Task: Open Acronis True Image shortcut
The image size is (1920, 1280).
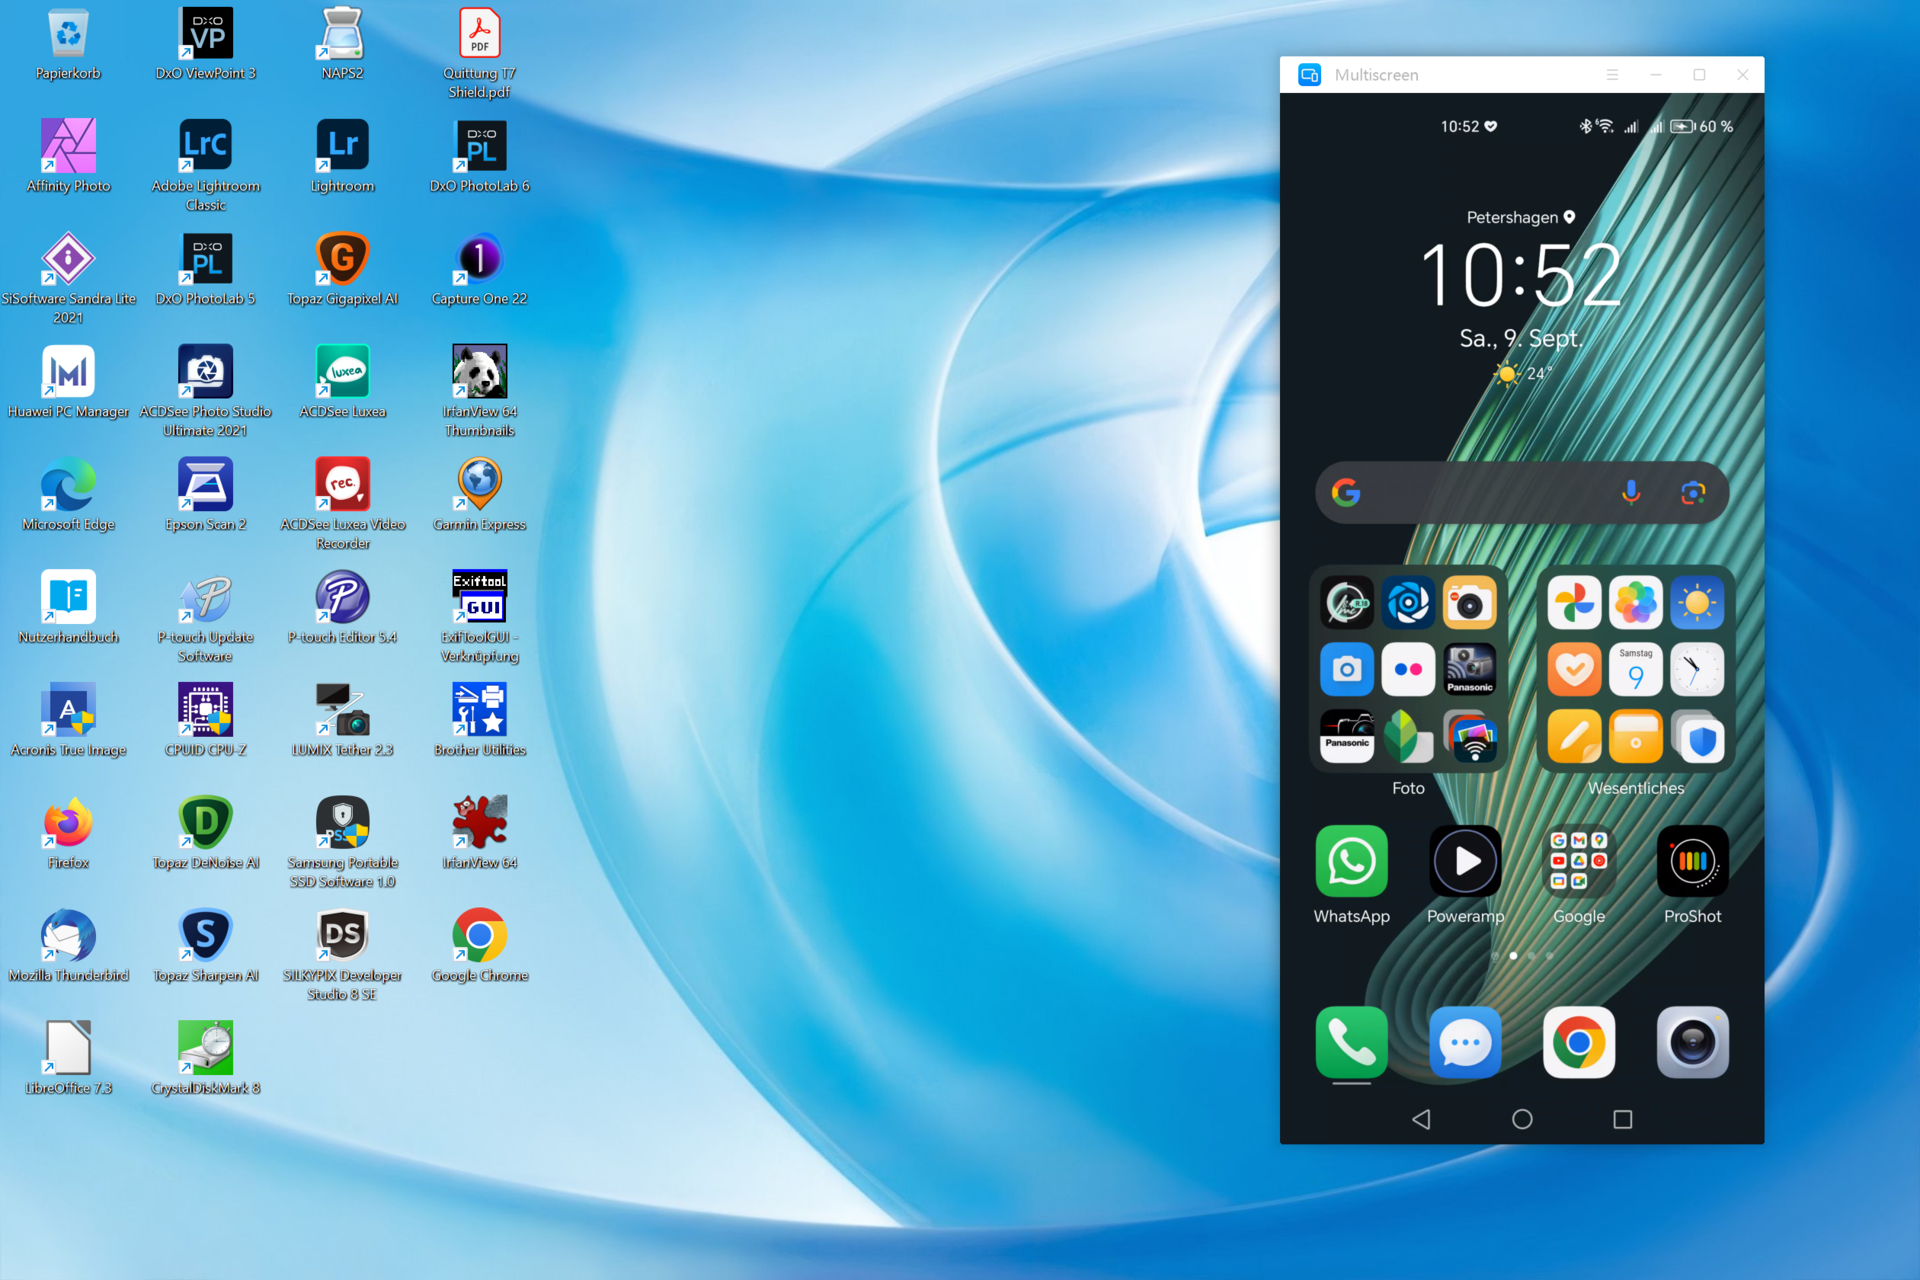Action: [68, 710]
